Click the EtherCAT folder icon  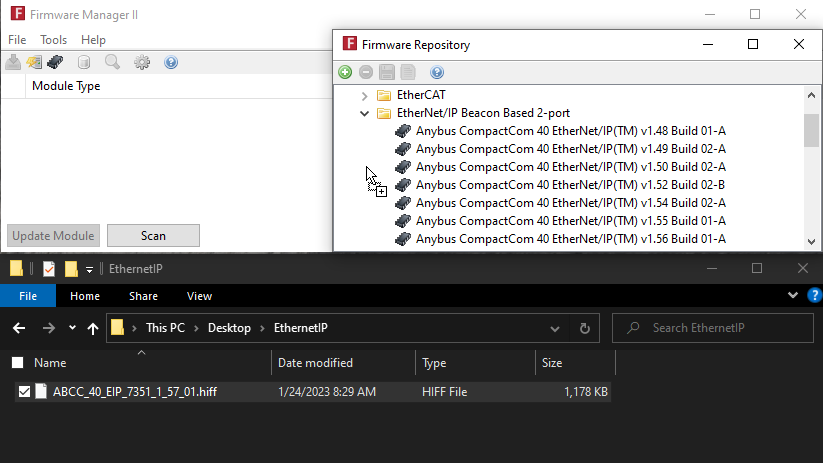[384, 95]
